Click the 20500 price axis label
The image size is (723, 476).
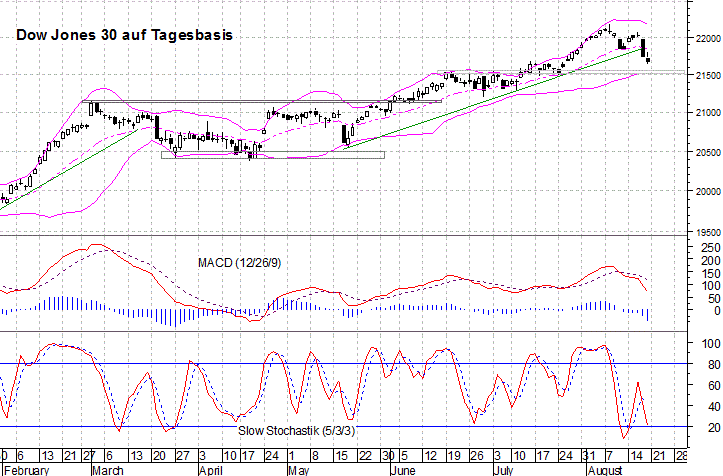tap(708, 152)
